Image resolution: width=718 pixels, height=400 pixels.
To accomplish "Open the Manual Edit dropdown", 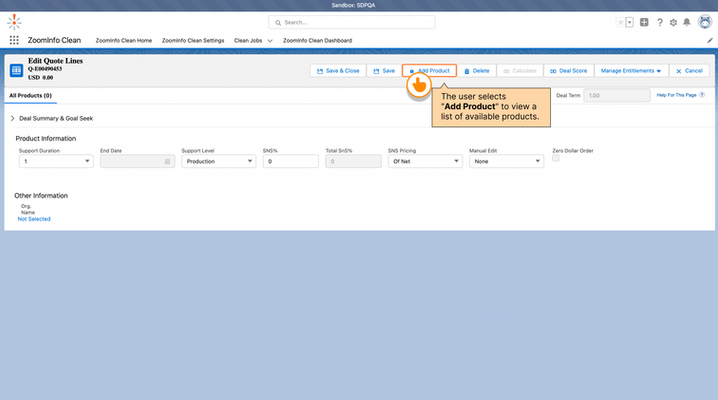I will [506, 162].
